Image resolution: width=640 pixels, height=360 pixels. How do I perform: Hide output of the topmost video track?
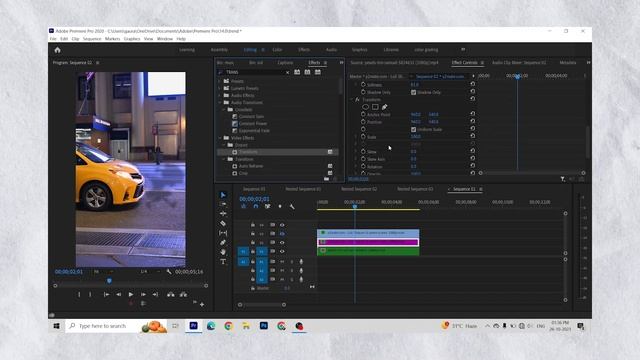click(282, 225)
